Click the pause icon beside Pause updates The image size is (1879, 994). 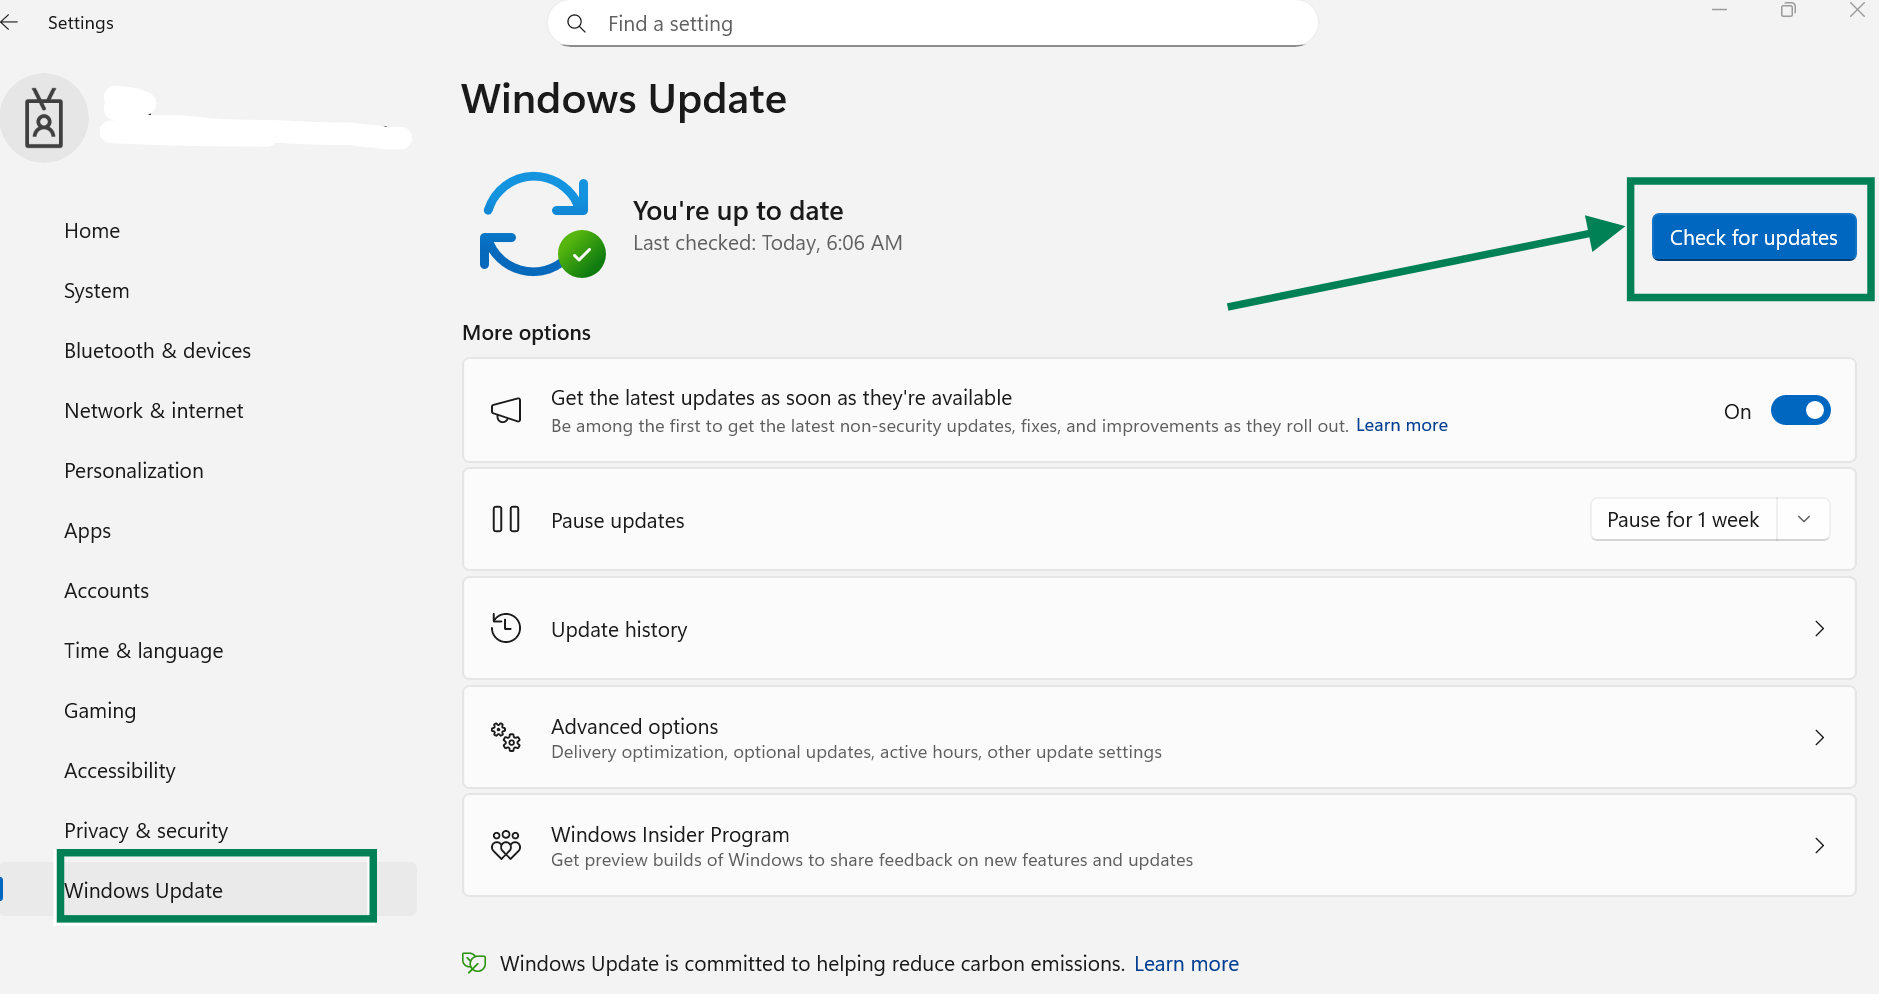506,519
